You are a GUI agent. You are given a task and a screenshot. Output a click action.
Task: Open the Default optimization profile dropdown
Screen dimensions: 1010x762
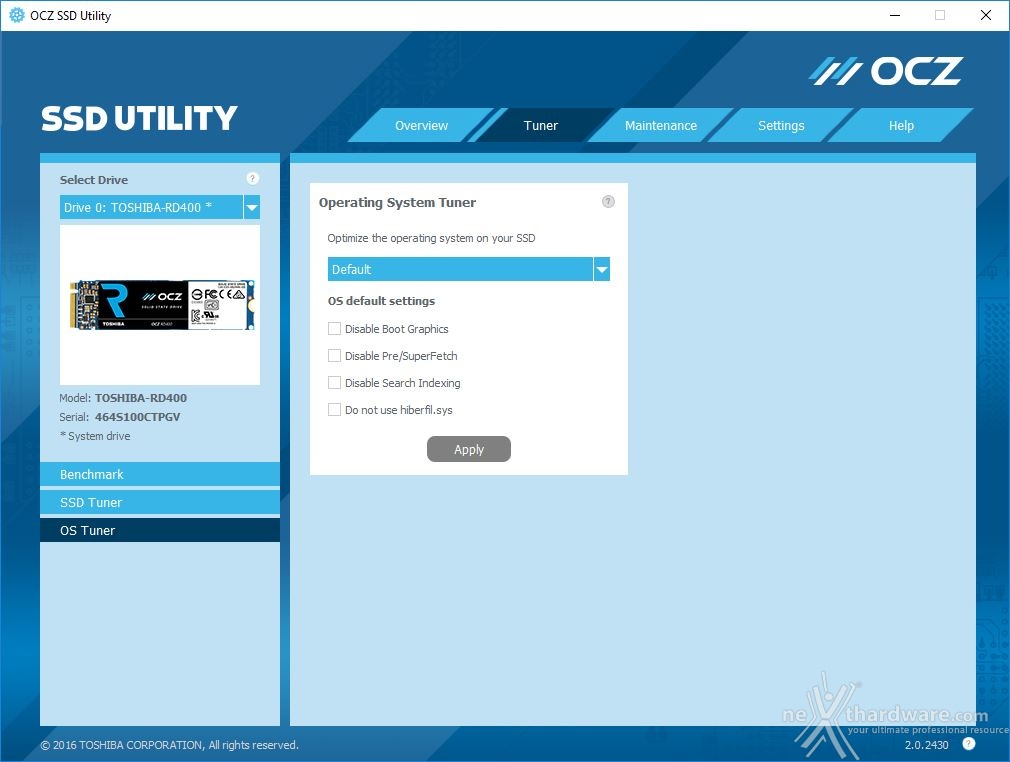(x=468, y=269)
